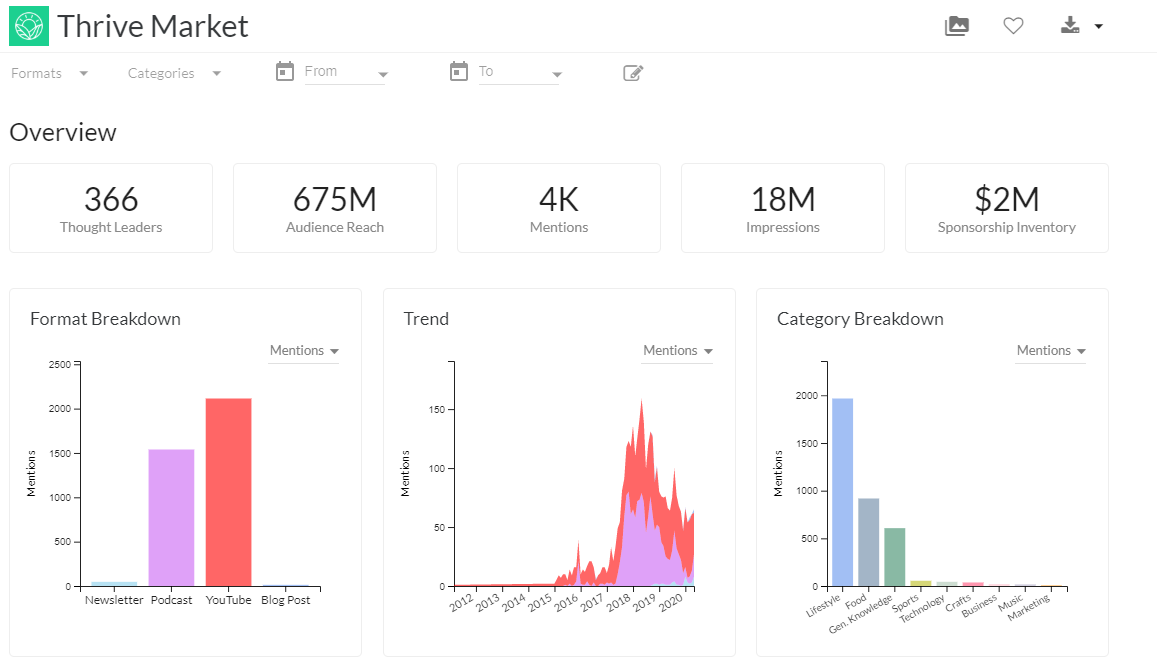Viewport: 1157px width, 666px height.
Task: Click the Sports category axis label
Action: 905,603
